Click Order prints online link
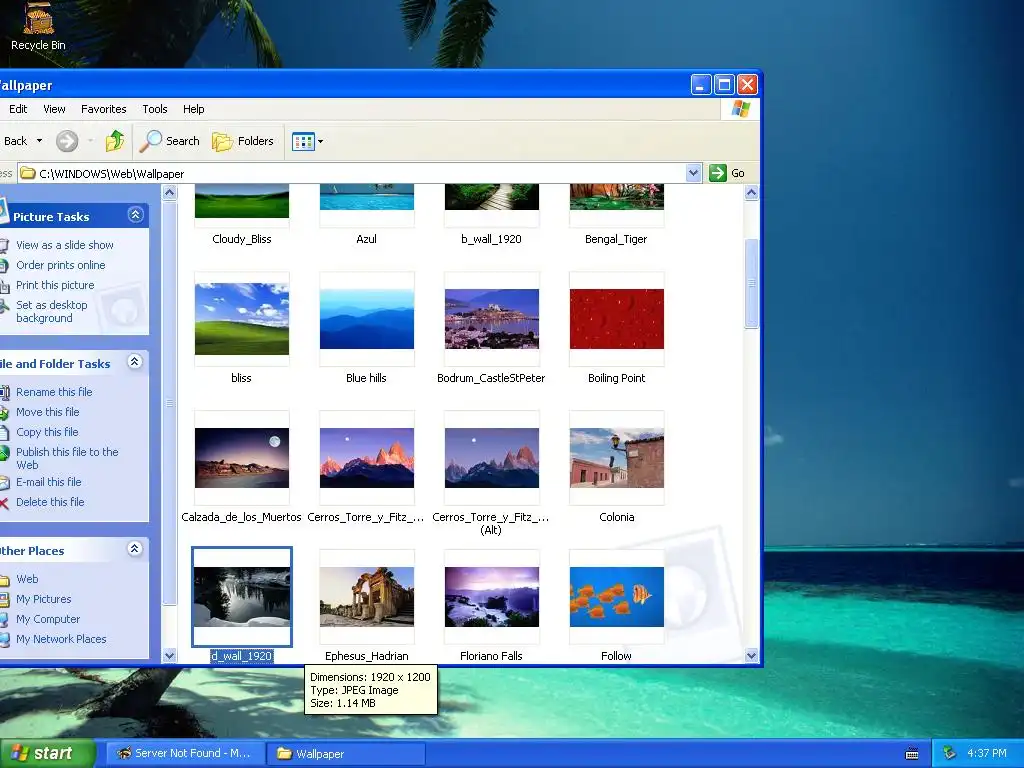 [60, 265]
